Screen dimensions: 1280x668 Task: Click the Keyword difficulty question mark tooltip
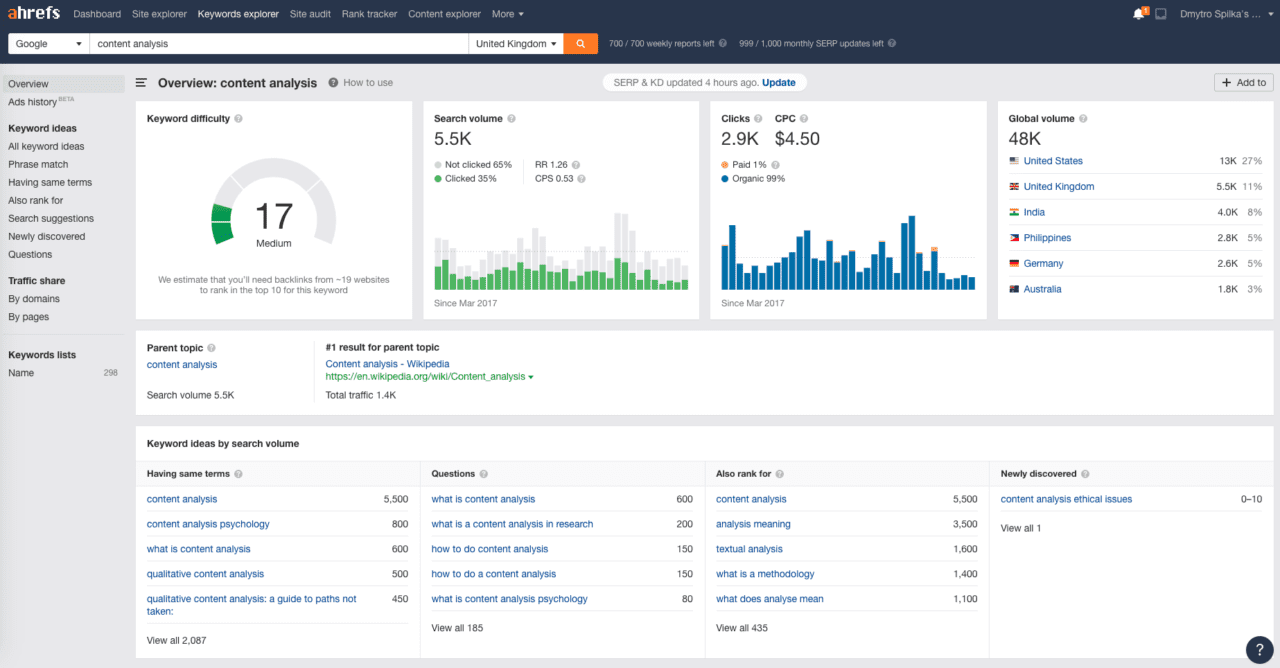[x=239, y=118]
